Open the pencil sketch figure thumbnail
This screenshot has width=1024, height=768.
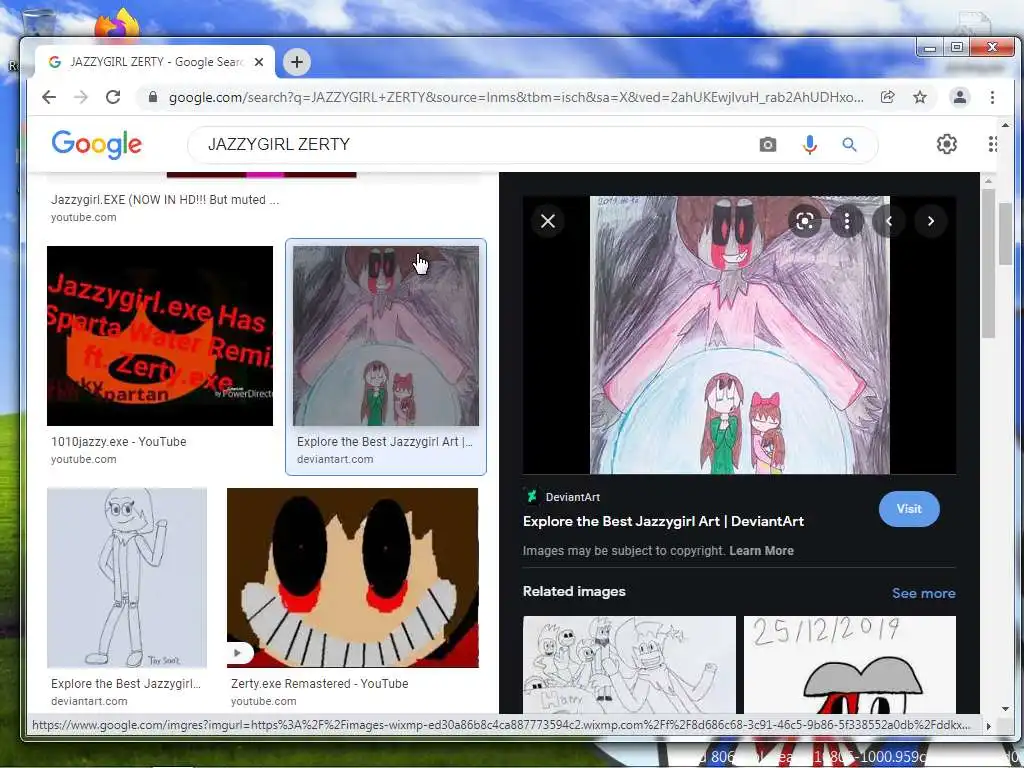point(127,578)
